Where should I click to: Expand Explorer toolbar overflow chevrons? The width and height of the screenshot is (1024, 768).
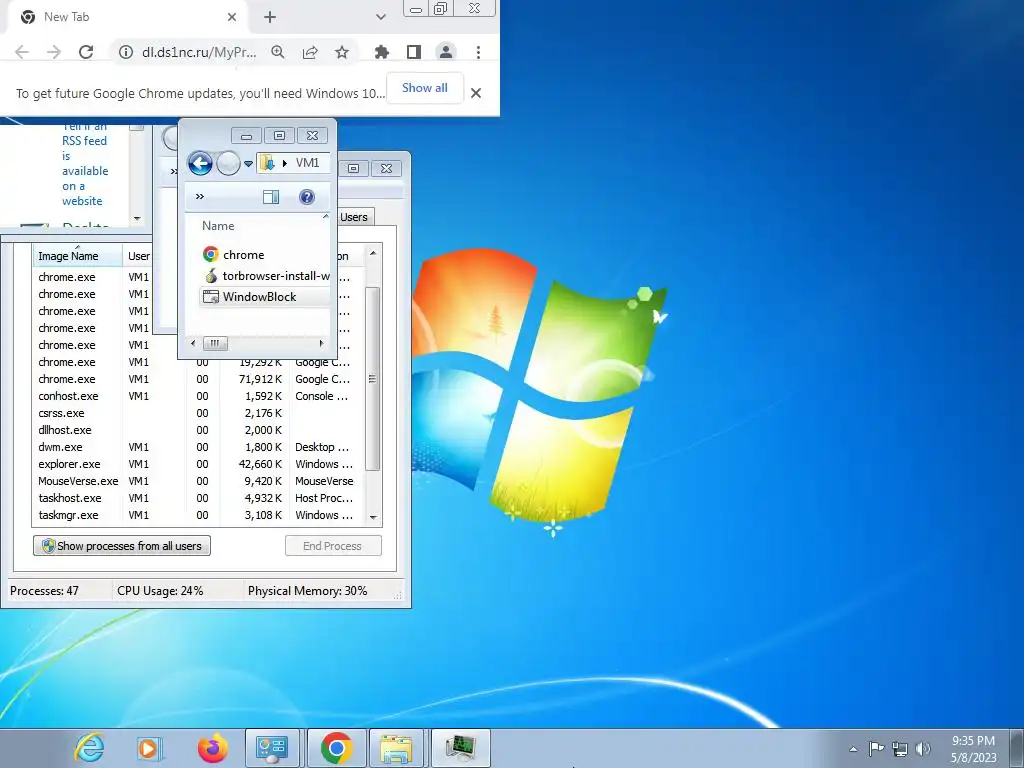(200, 197)
